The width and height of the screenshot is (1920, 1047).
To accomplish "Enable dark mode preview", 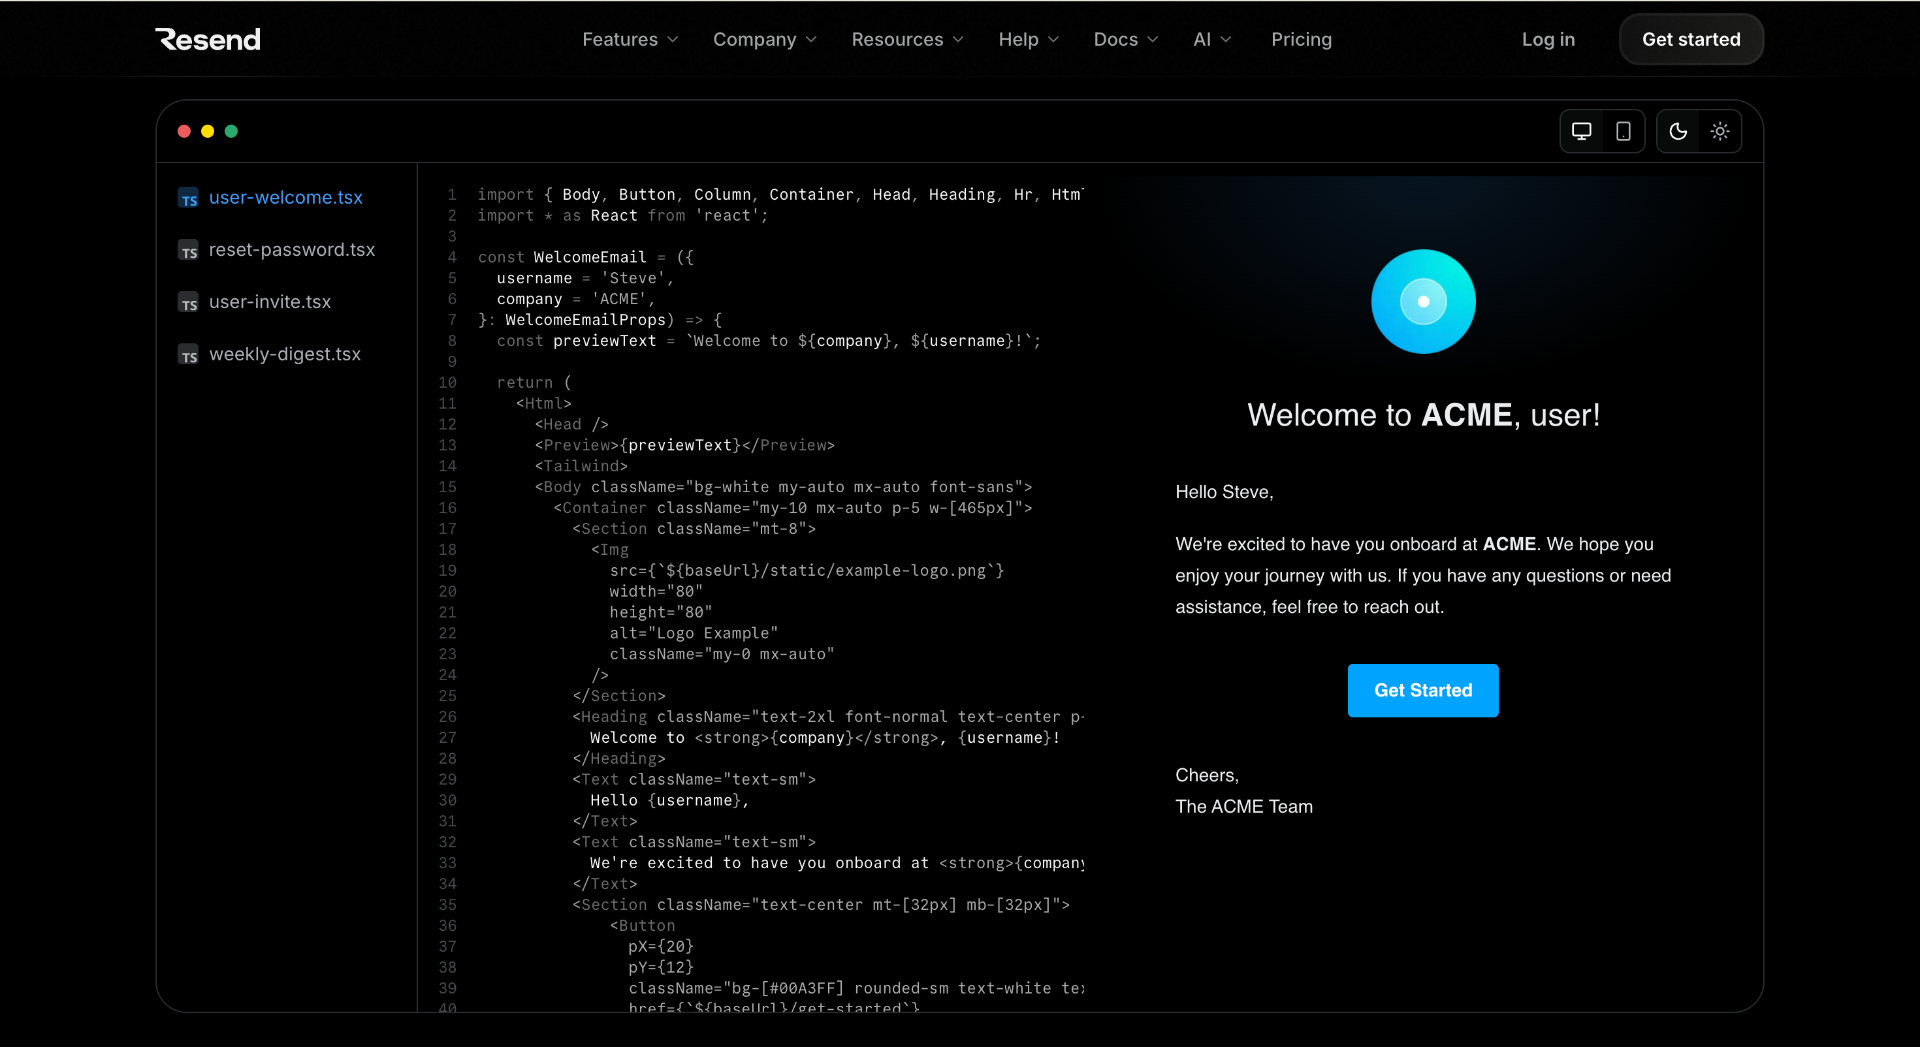I will [x=1678, y=131].
